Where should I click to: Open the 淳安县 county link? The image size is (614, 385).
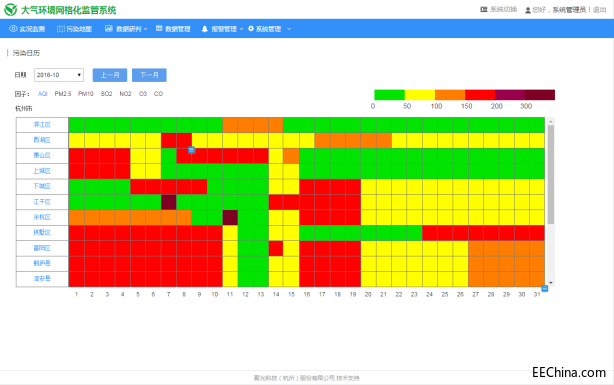tap(42, 278)
